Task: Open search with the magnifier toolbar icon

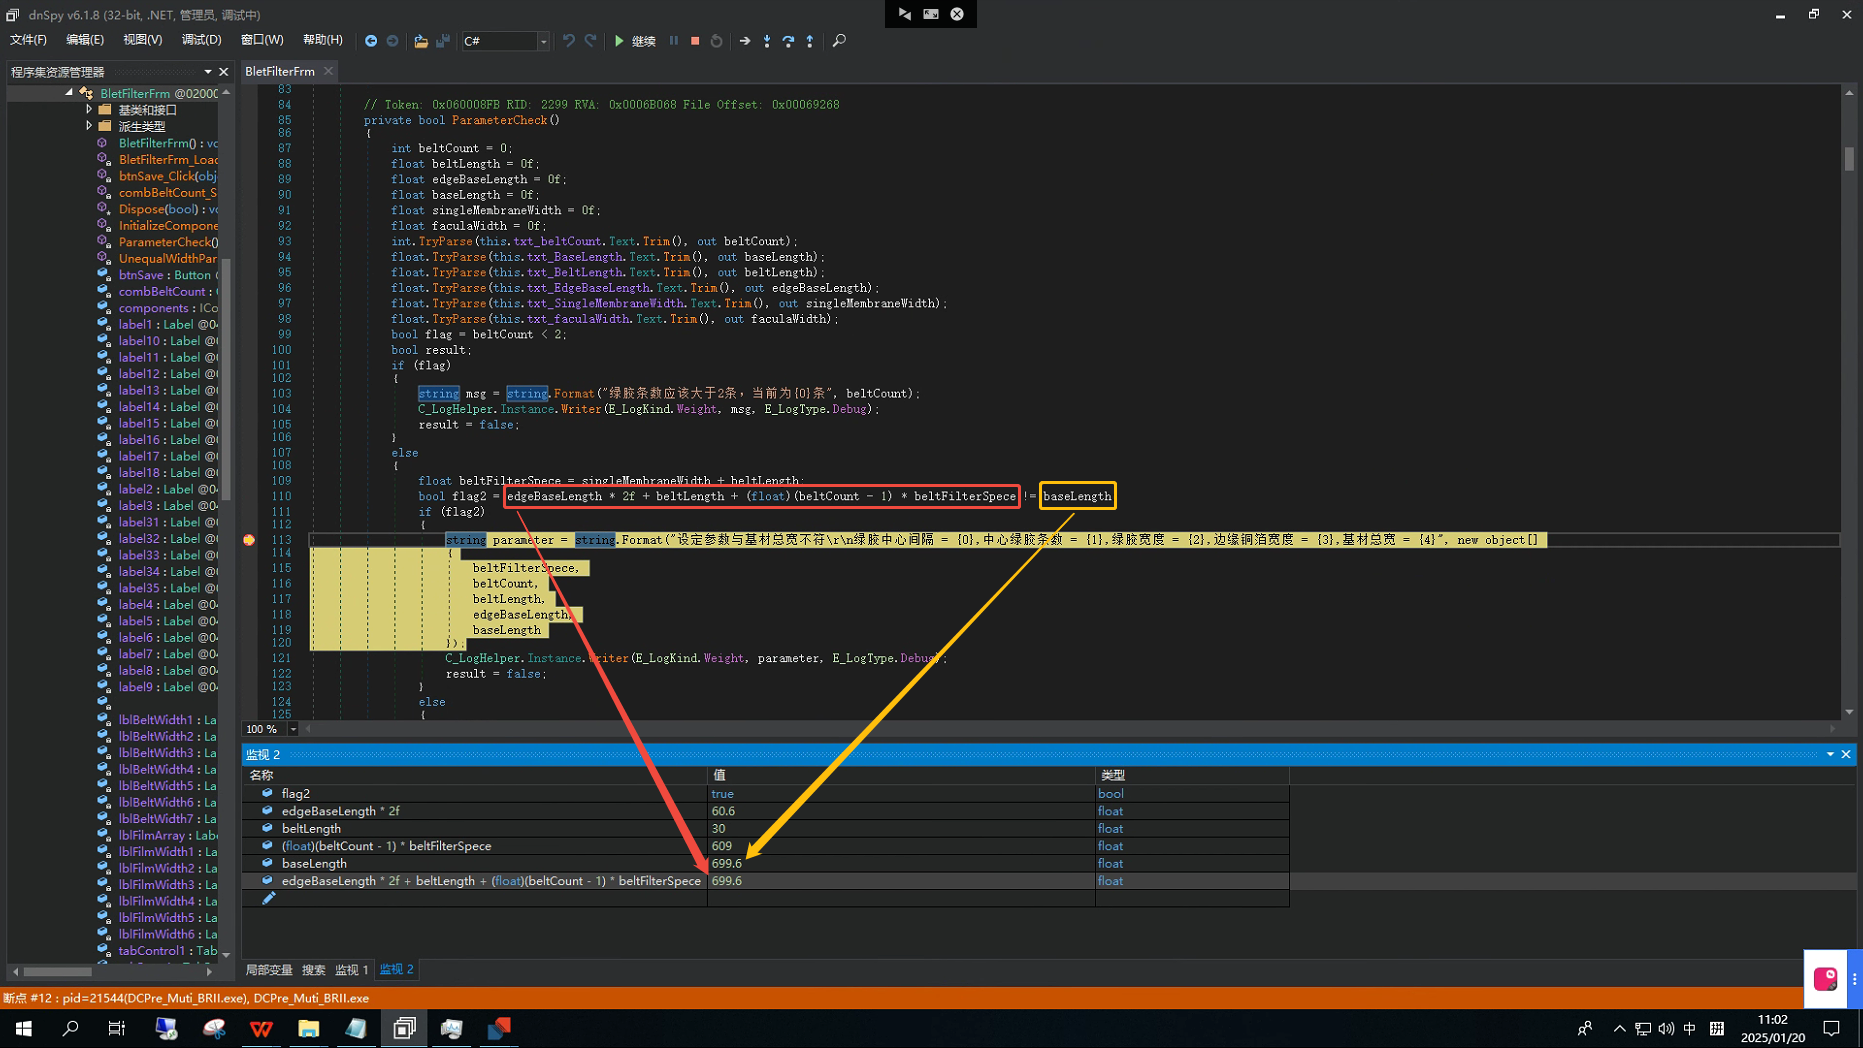Action: click(839, 41)
